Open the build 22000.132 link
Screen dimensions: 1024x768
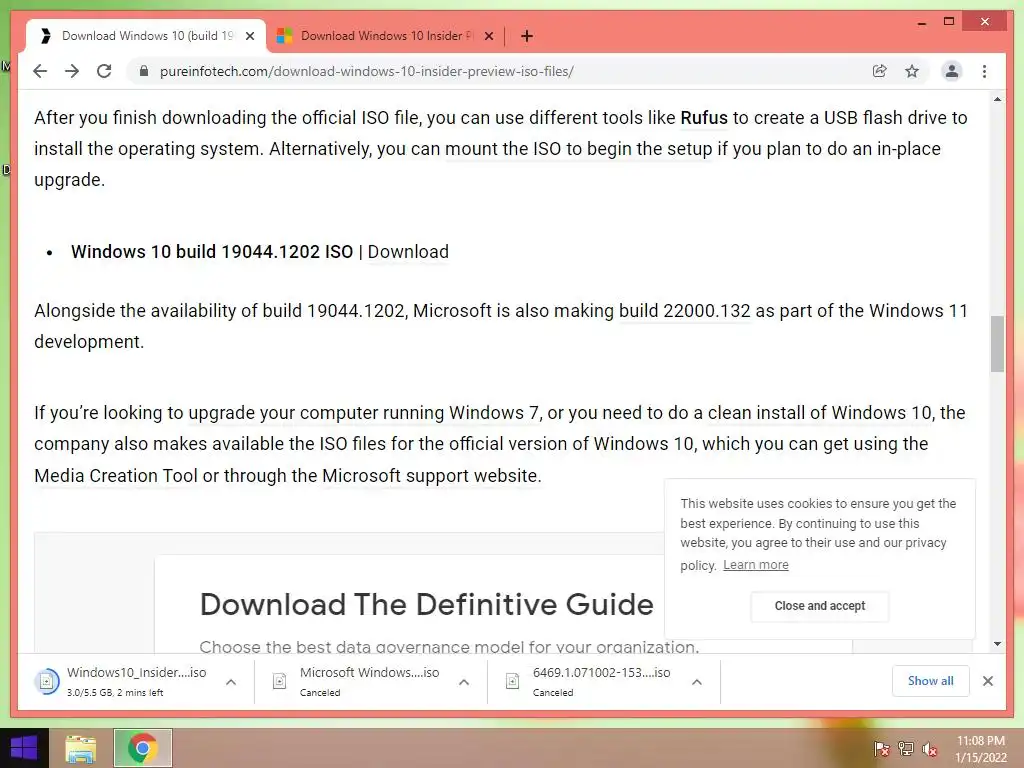point(684,311)
